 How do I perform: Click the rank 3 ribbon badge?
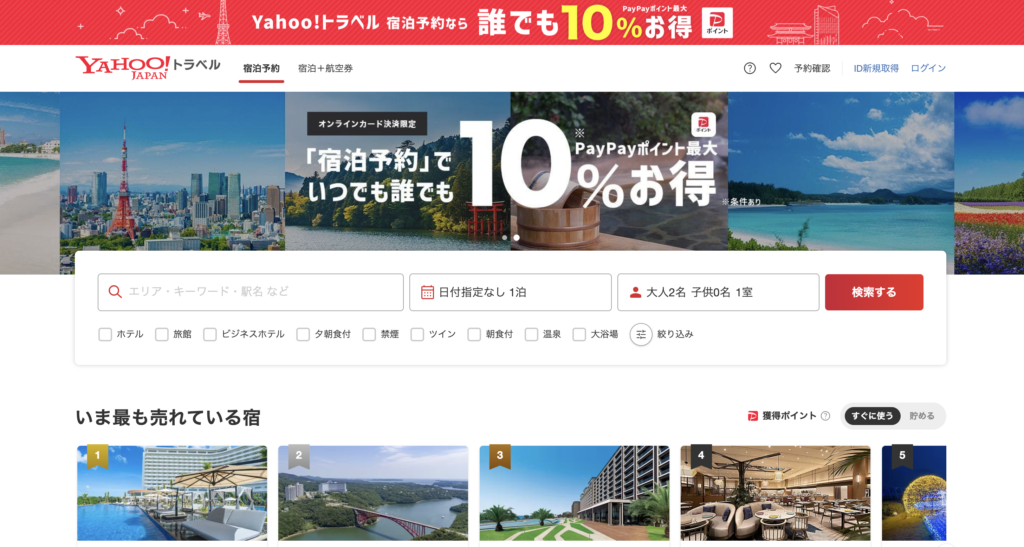(x=500, y=456)
